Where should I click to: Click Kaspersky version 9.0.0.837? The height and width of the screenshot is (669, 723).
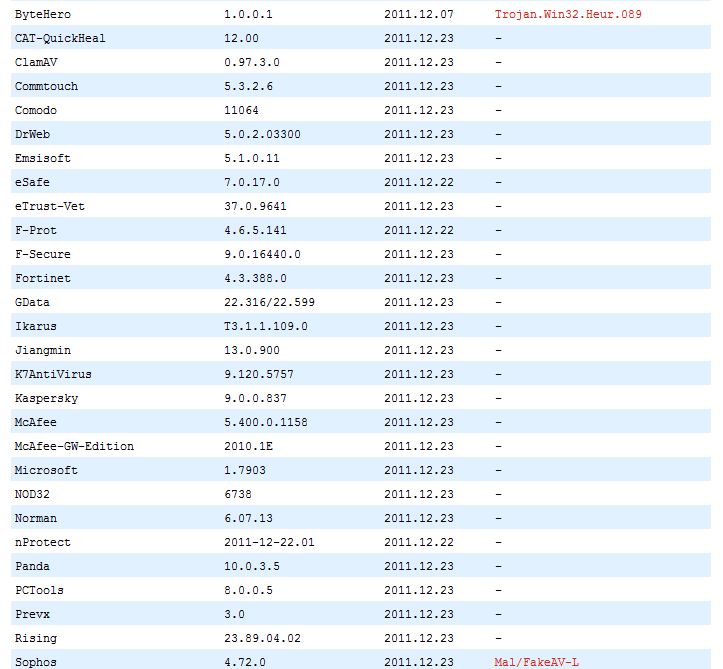point(255,398)
